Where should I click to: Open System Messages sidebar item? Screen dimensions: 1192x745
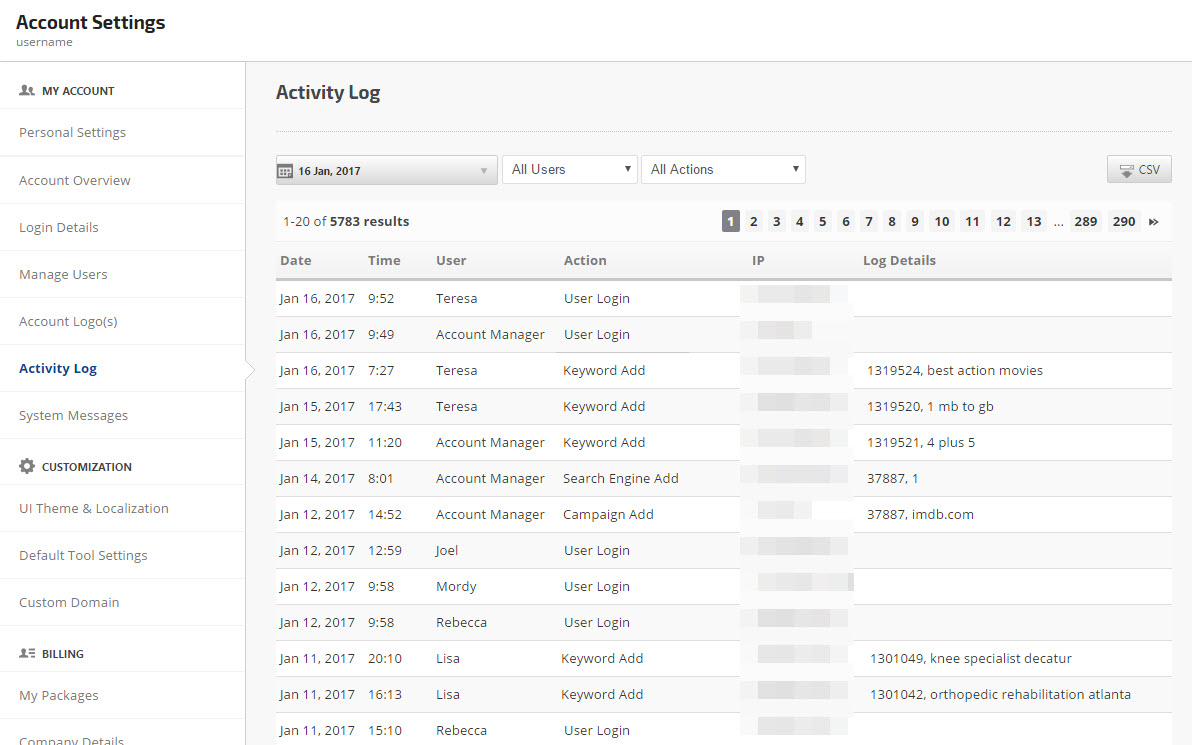tap(73, 416)
